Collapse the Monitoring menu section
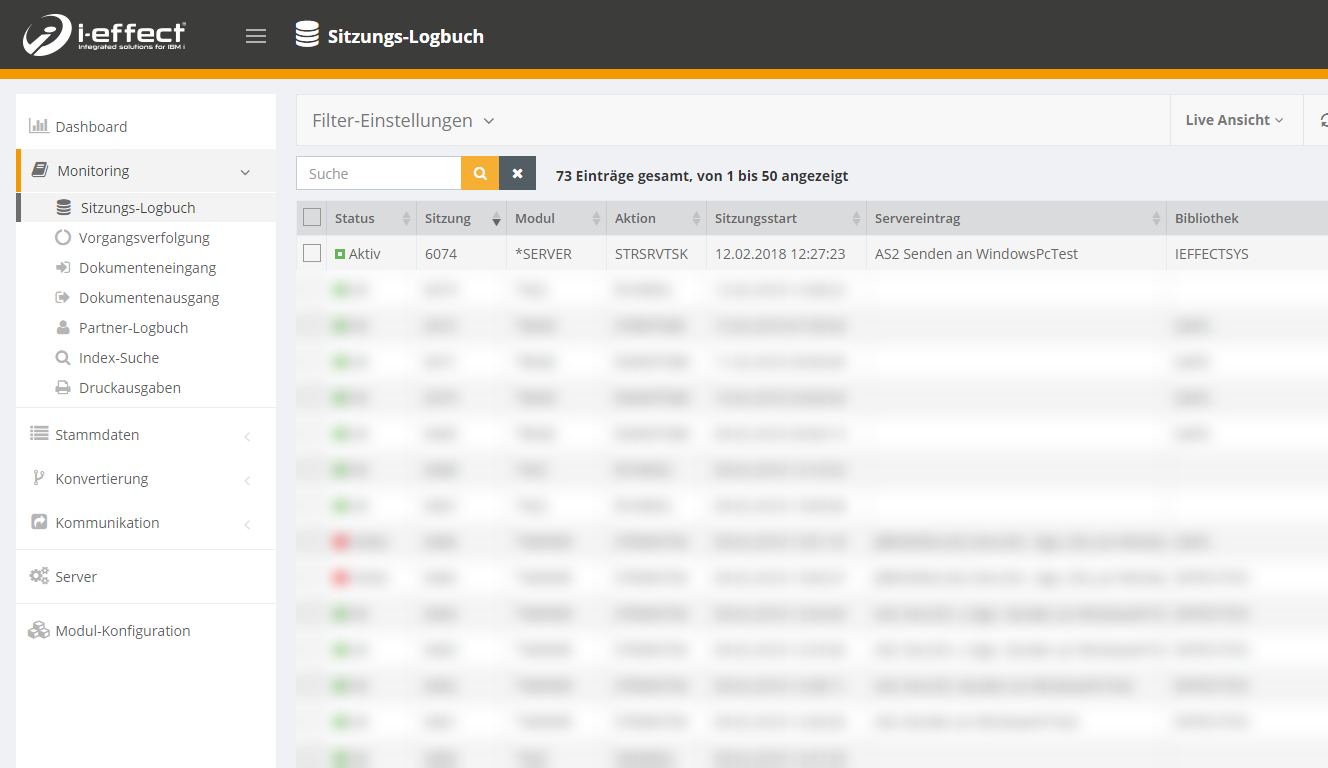Screen dimensions: 1328x768 point(245,172)
